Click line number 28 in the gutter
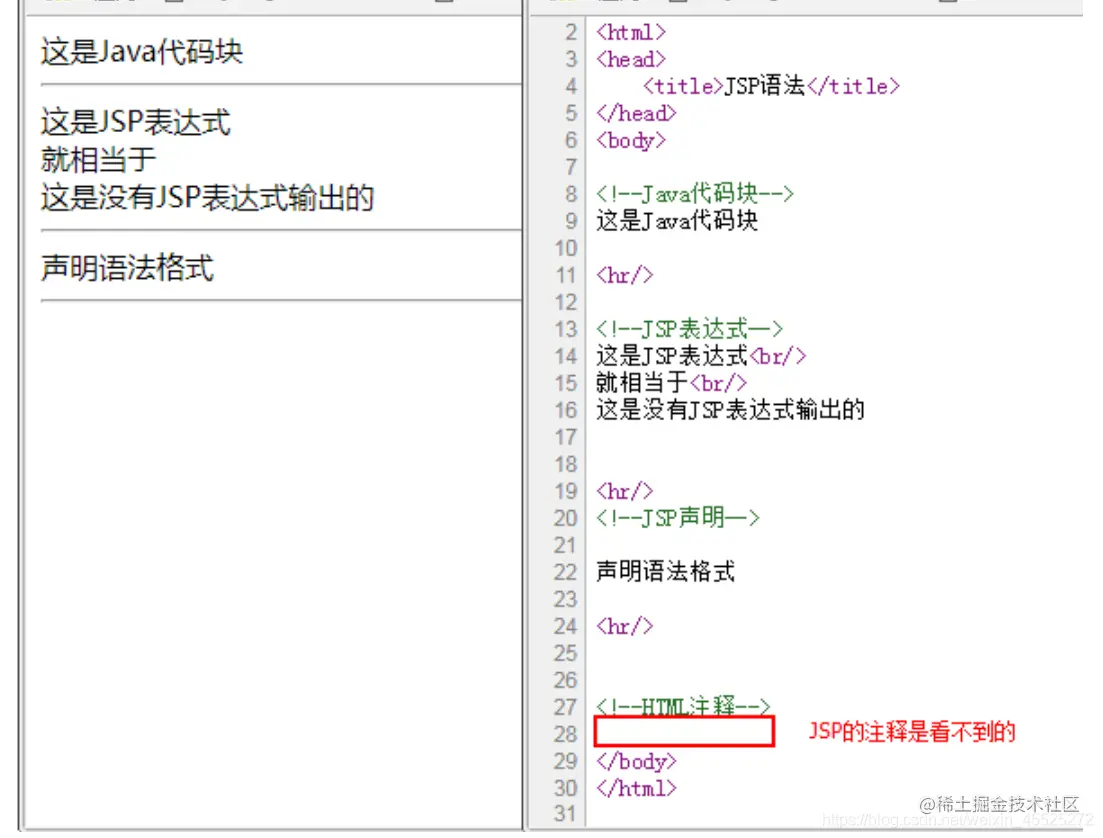Screen dimensions: 1103x838 pyautogui.click(x=566, y=735)
